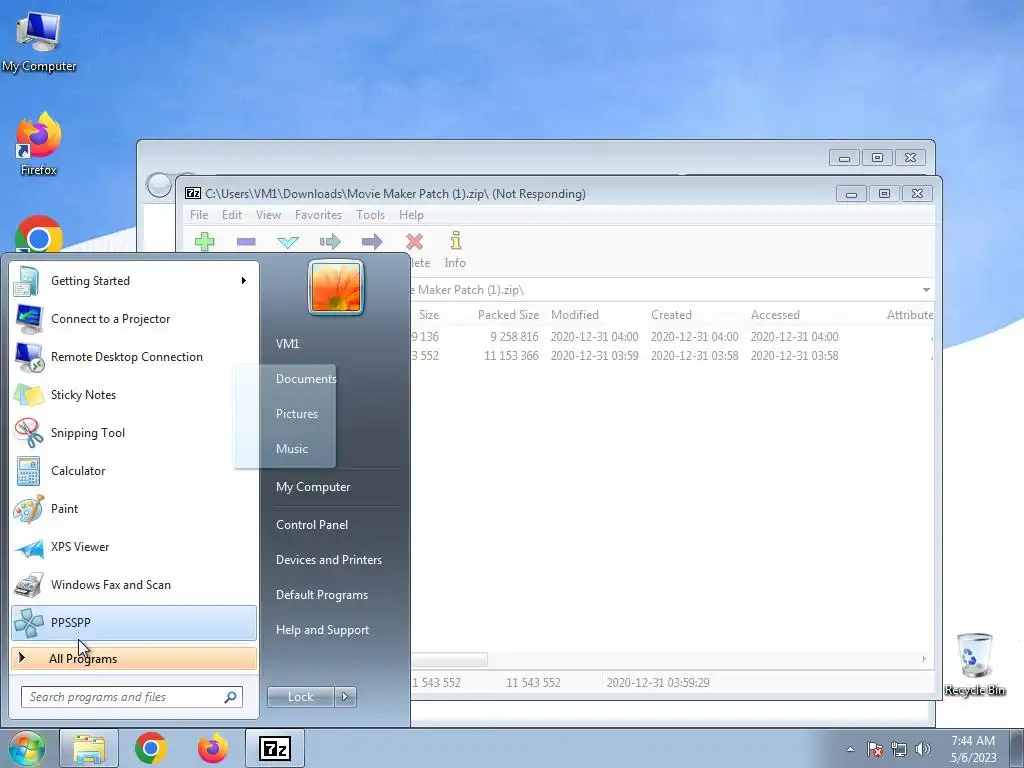
Task: Launch Calculator from the Start menu
Action: click(134, 470)
